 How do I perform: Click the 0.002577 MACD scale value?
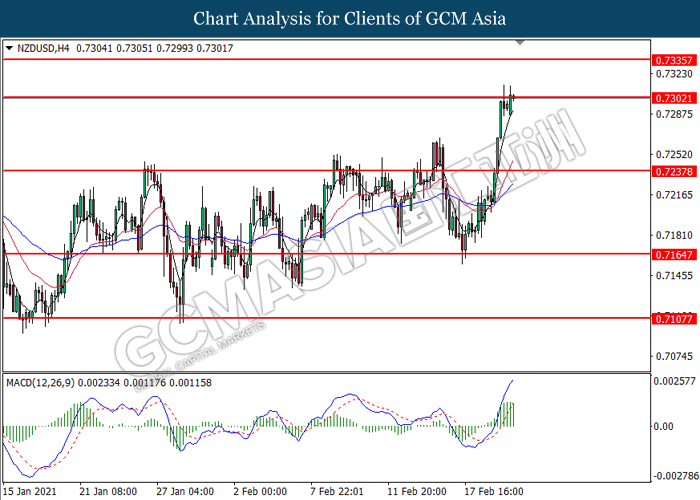click(x=675, y=381)
